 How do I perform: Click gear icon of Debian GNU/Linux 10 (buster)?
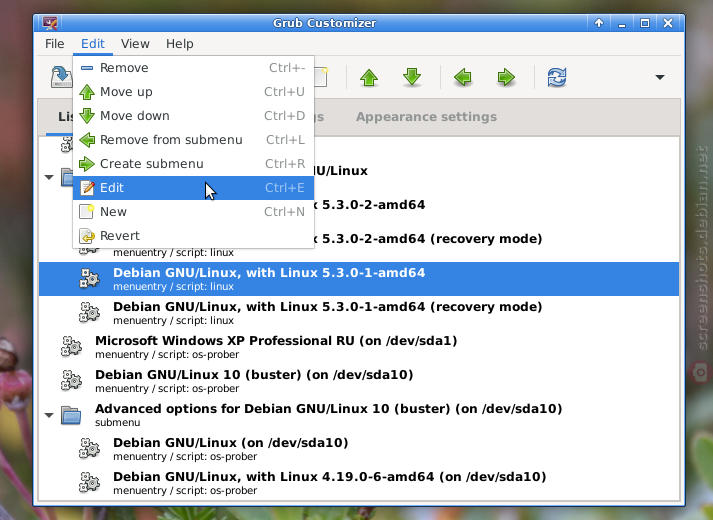pyautogui.click(x=71, y=381)
